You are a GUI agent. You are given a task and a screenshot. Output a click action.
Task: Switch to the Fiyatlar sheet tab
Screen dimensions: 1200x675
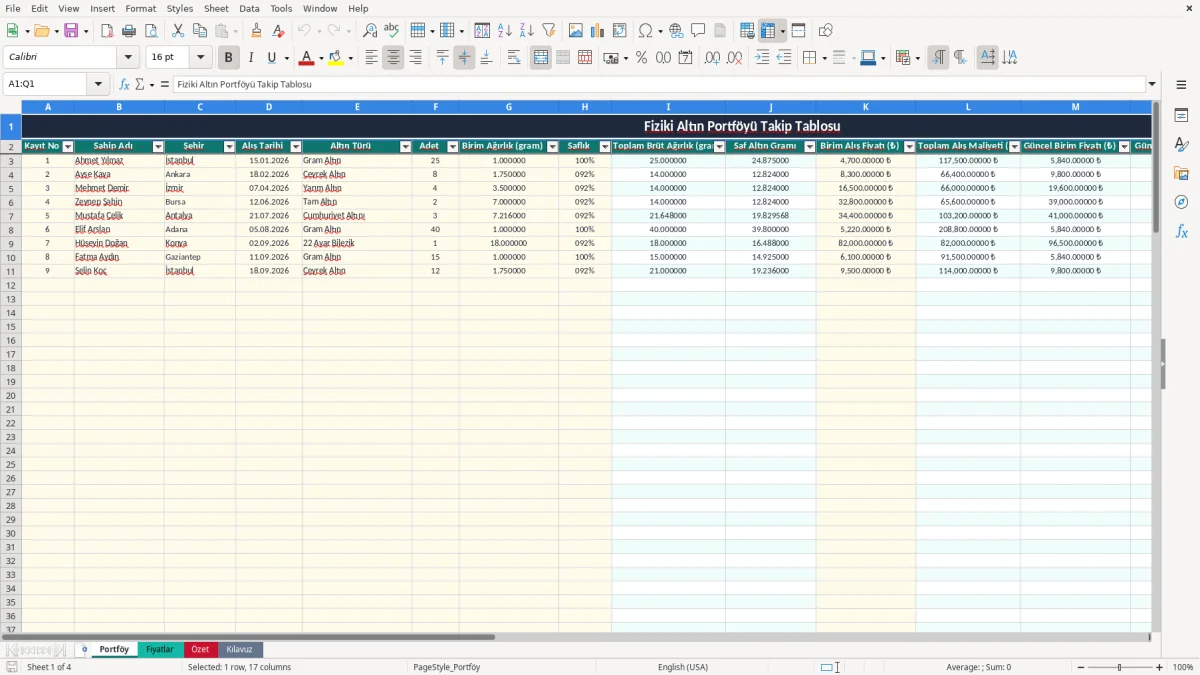[x=160, y=650]
